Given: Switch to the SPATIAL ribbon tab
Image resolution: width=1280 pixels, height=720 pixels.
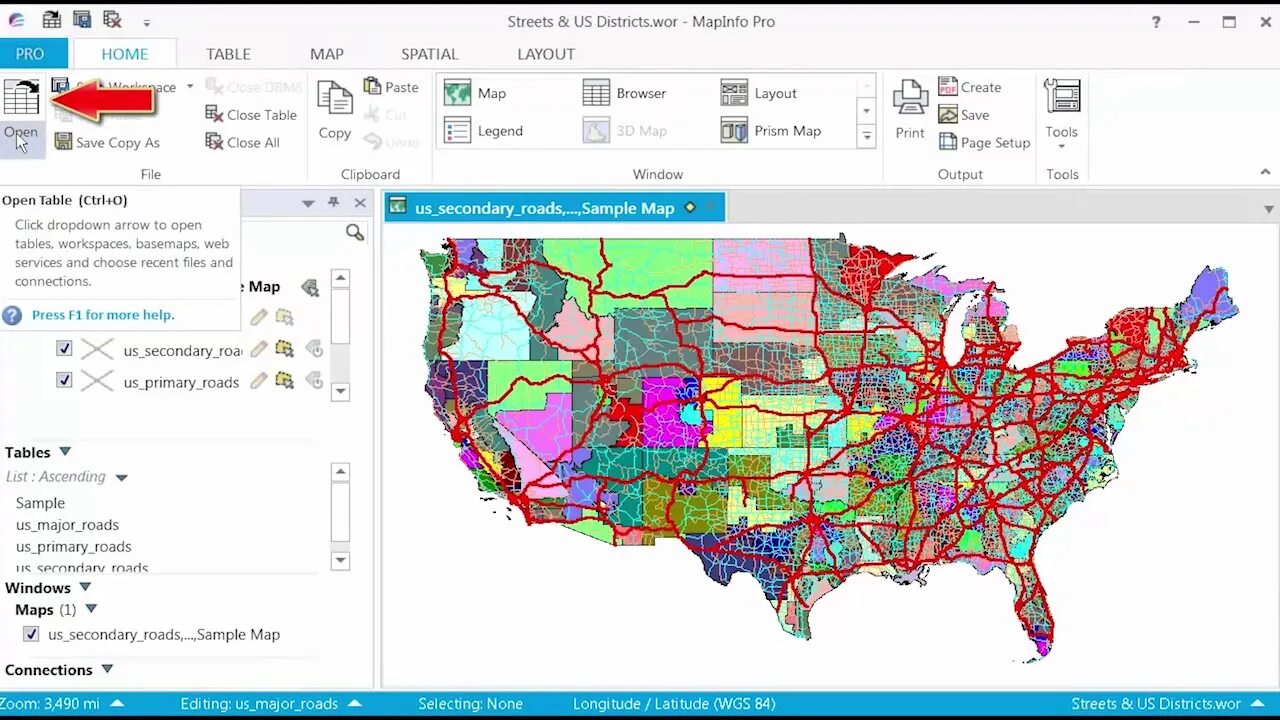Looking at the screenshot, I should (x=430, y=54).
